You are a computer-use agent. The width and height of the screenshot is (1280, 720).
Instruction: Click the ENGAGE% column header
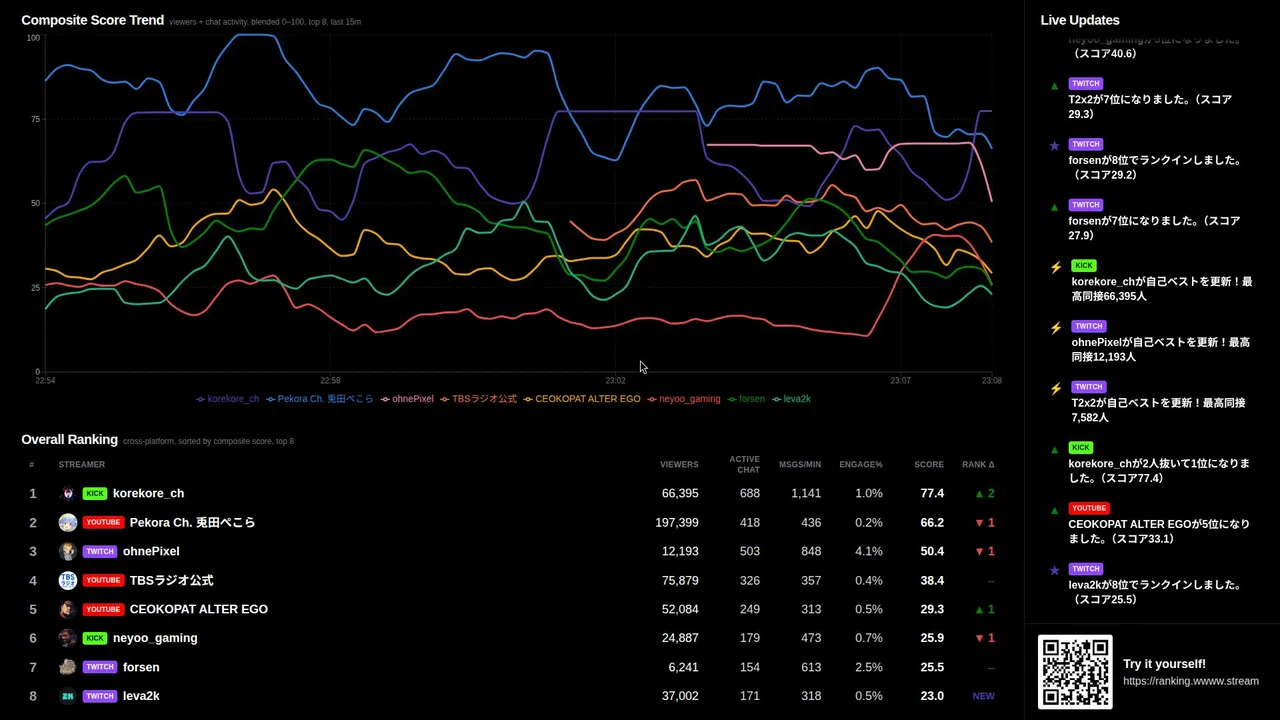pos(861,465)
